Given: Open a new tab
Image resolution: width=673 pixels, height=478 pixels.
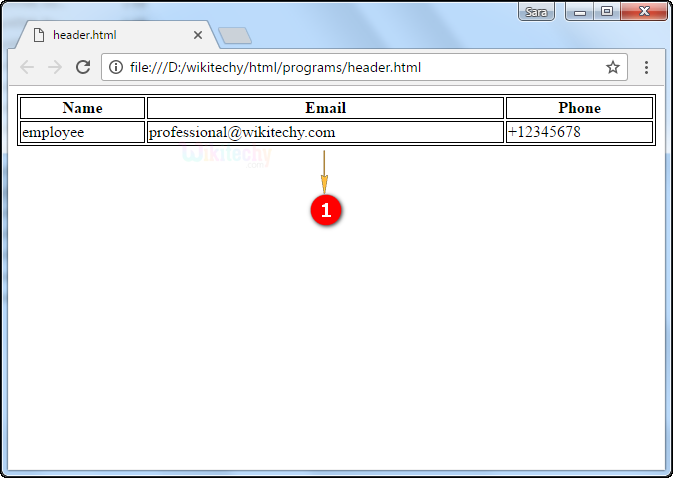Looking at the screenshot, I should click(x=234, y=36).
